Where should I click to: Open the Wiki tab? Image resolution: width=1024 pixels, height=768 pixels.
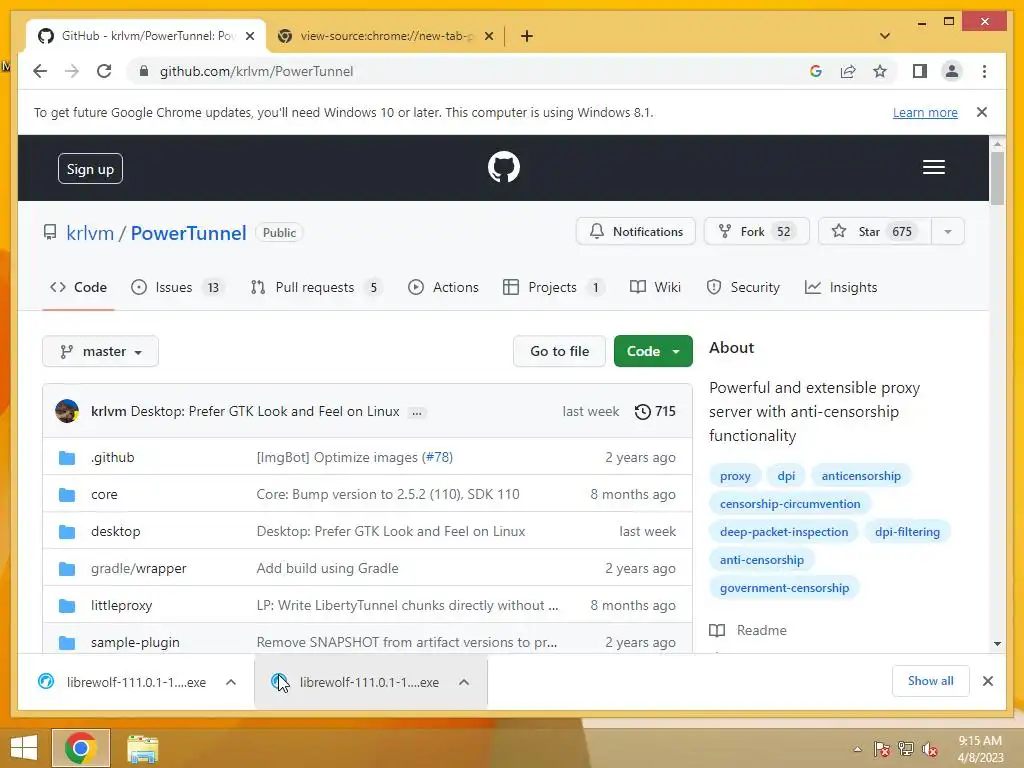pyautogui.click(x=655, y=287)
